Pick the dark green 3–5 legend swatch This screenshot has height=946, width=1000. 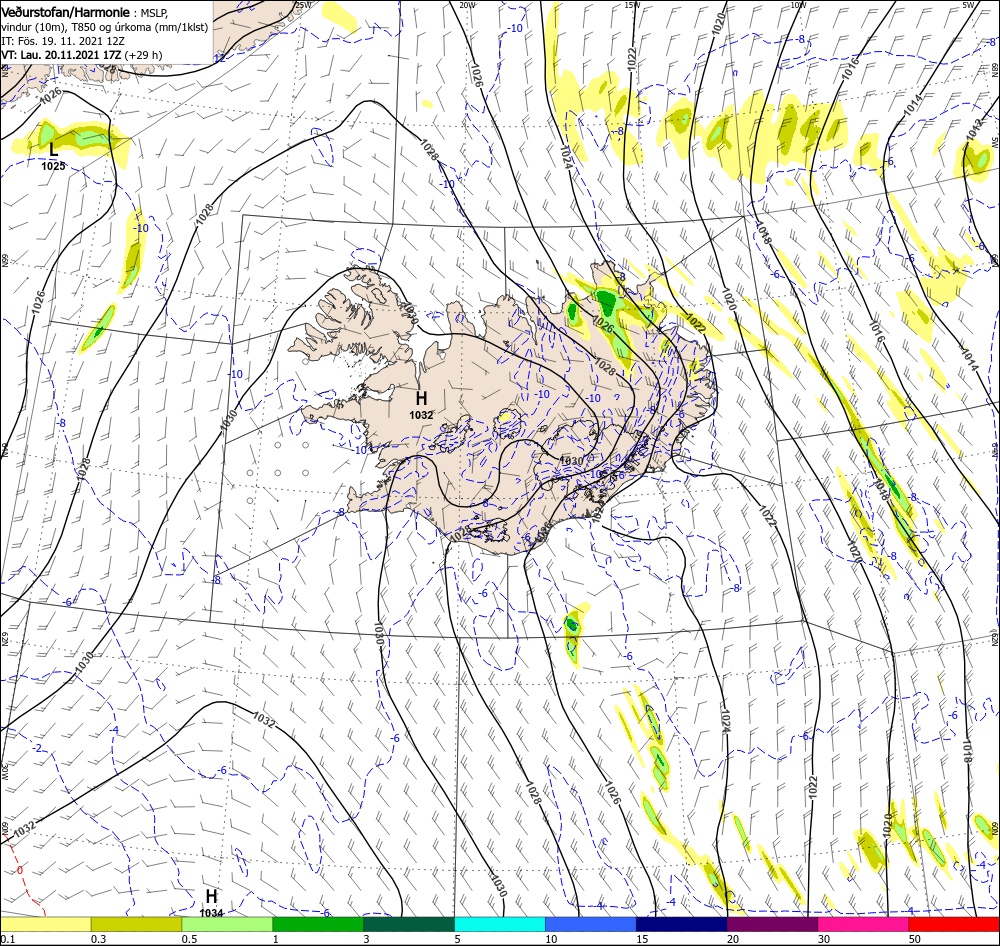click(409, 924)
